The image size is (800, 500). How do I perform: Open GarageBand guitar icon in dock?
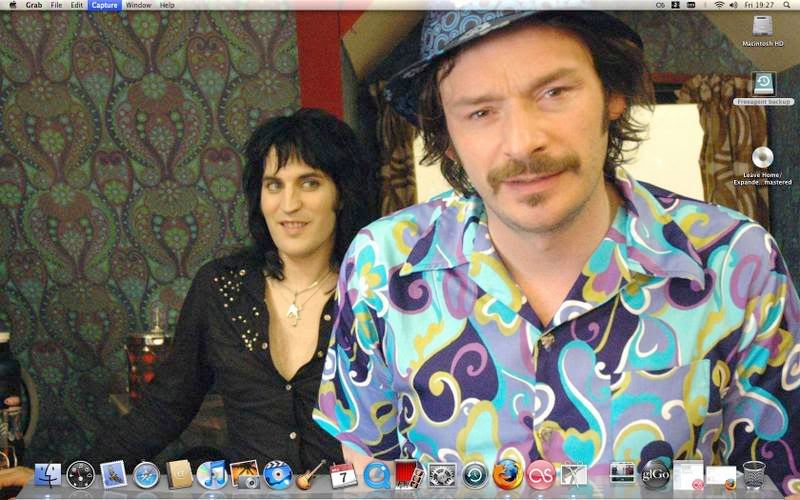(x=310, y=474)
